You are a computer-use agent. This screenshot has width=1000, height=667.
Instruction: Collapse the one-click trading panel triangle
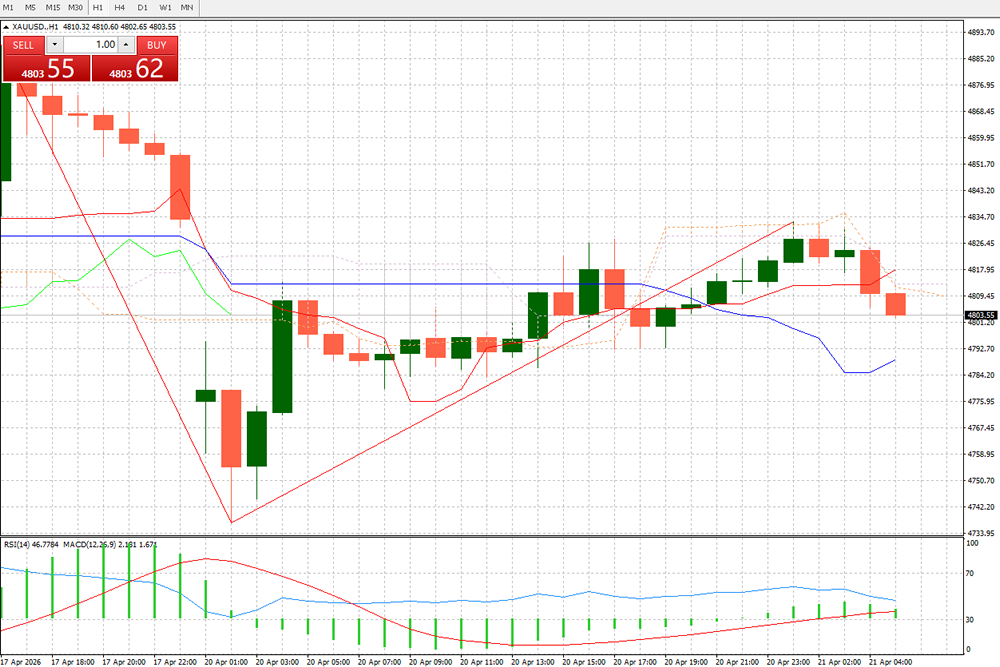7,27
